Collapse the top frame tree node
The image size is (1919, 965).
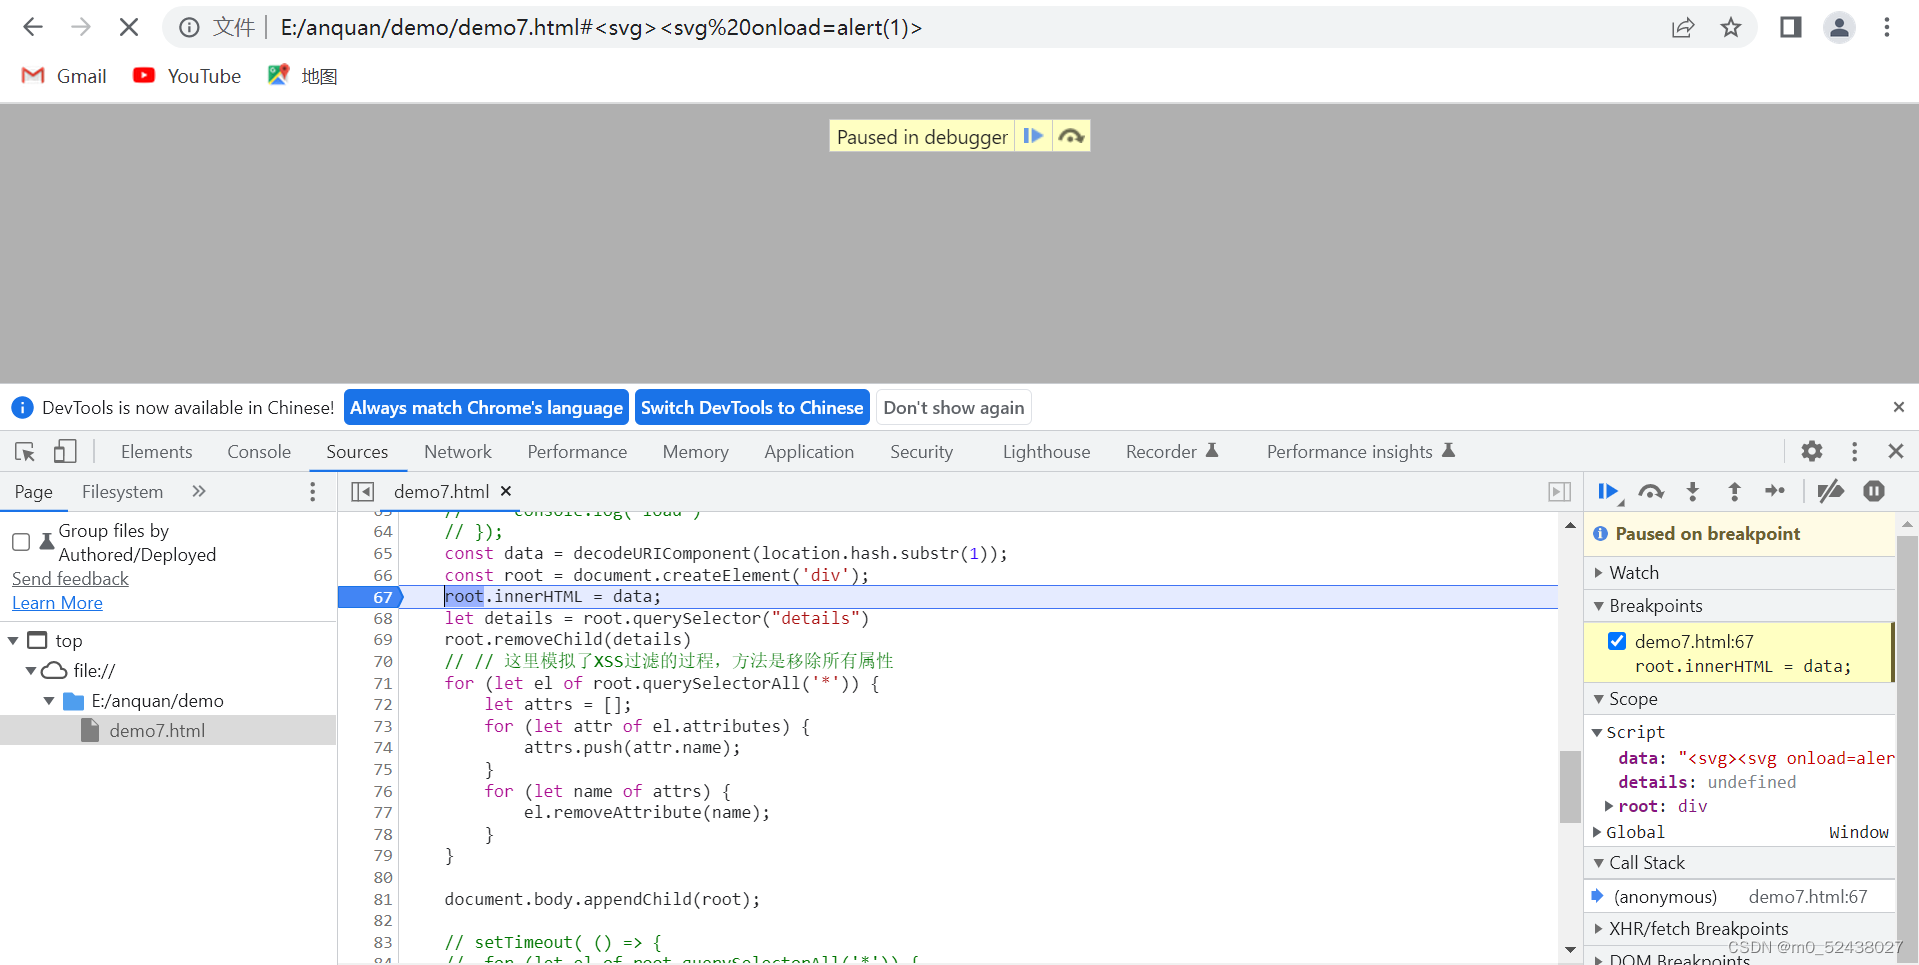[x=13, y=640]
